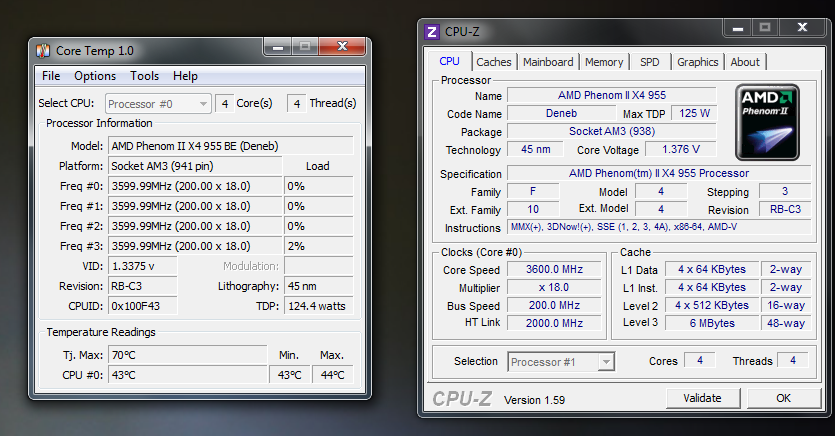Click the Bus Speed value 200.0 MHz
The width and height of the screenshot is (835, 436).
[554, 306]
